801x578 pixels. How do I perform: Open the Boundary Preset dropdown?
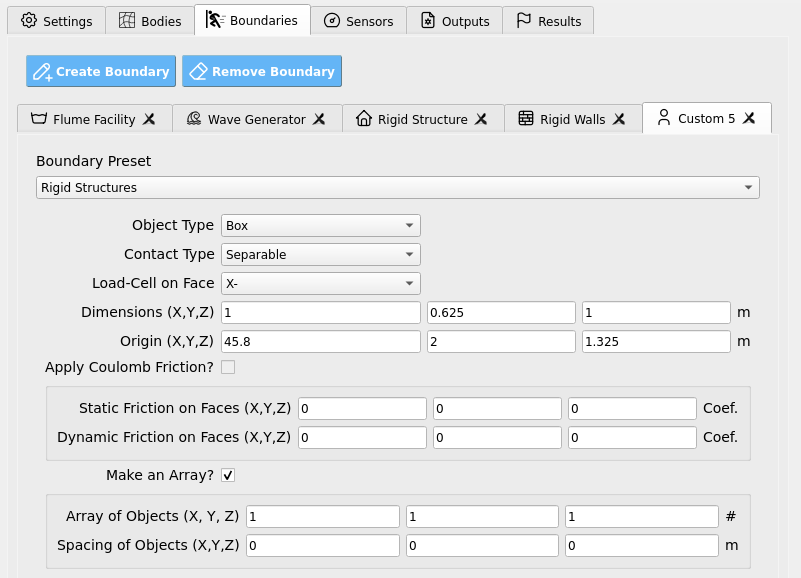tap(397, 188)
